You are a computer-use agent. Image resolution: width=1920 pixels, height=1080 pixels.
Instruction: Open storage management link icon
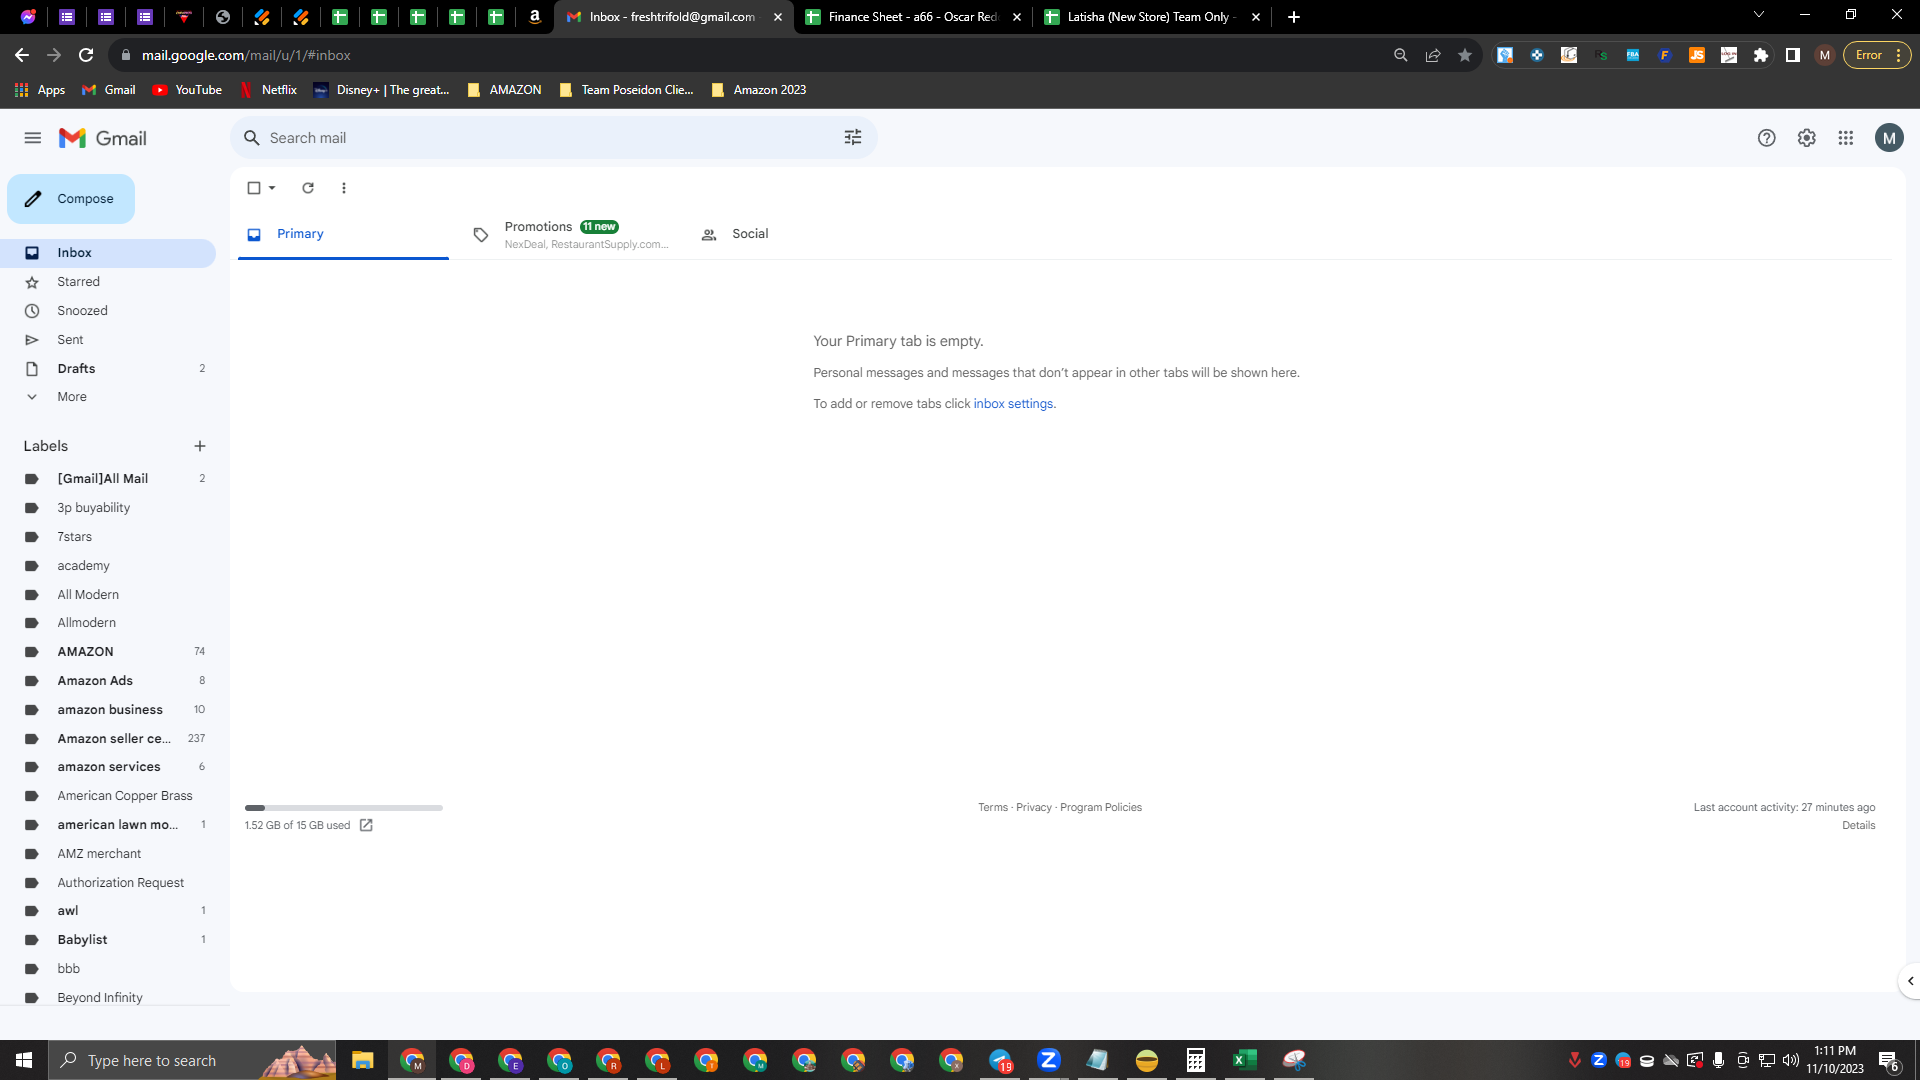[x=366, y=825]
